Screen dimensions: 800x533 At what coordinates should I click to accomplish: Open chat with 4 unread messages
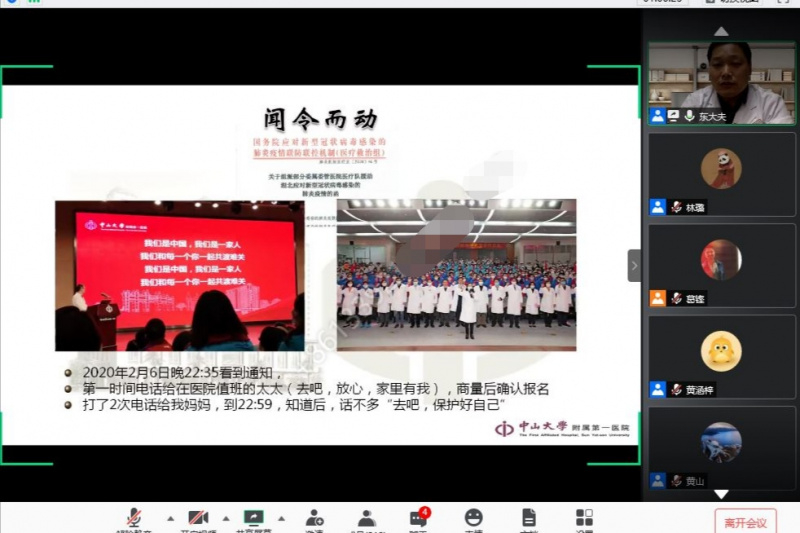click(x=419, y=517)
